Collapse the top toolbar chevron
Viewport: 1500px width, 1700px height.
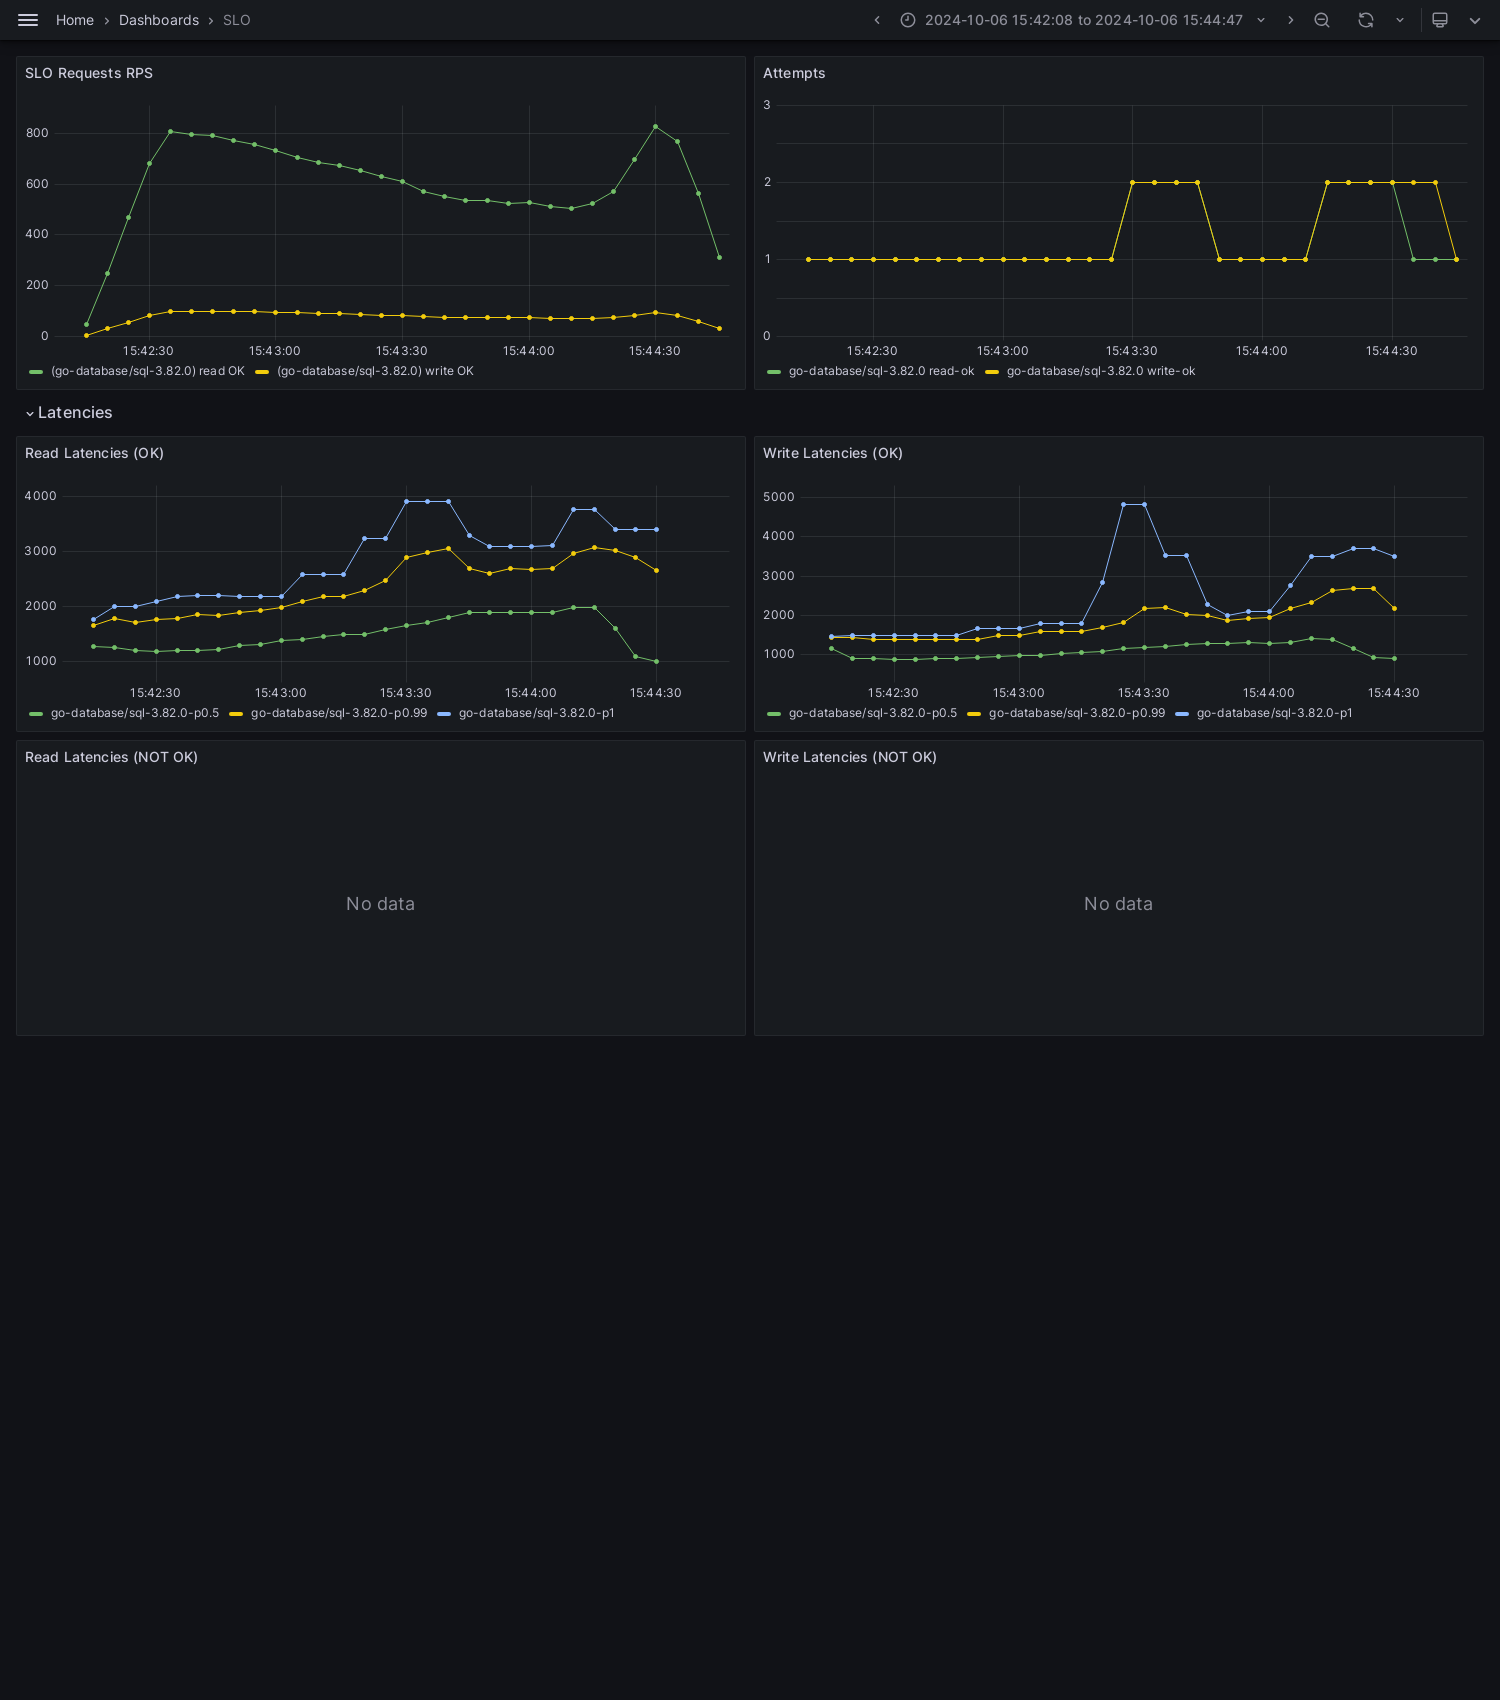point(1475,20)
